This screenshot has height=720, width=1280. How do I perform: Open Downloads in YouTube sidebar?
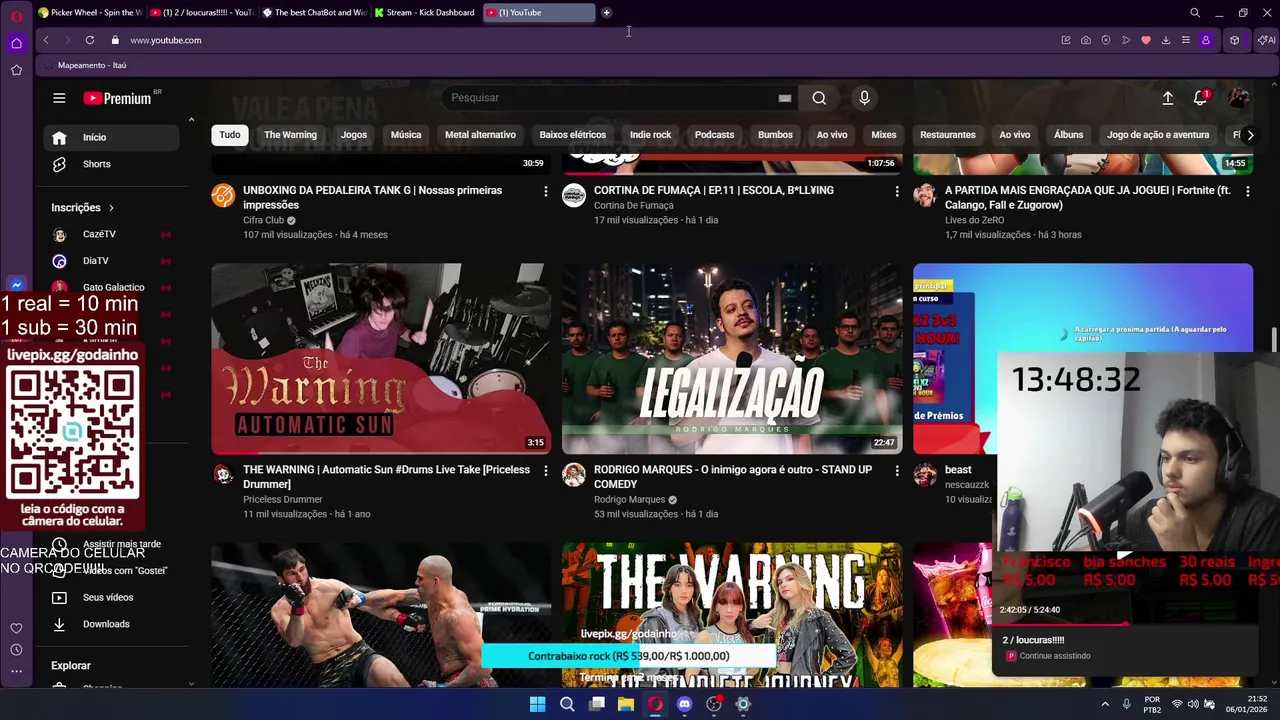point(111,624)
